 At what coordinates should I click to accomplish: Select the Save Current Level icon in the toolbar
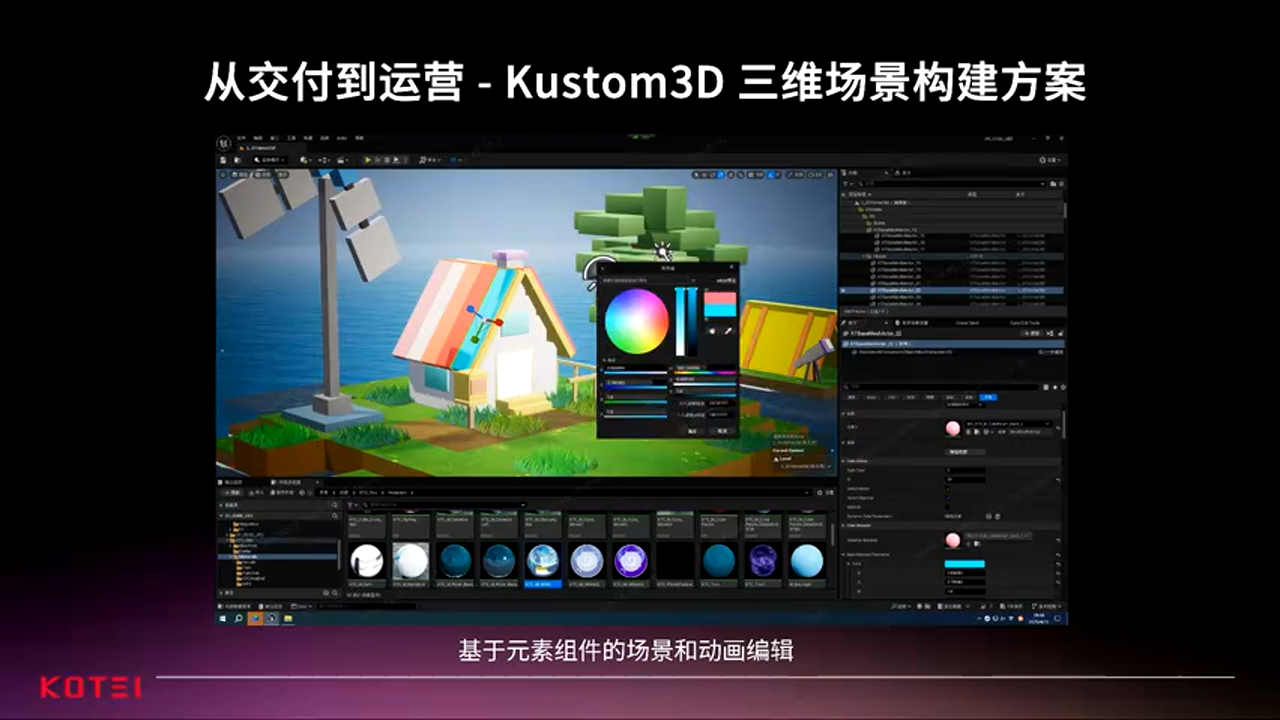[x=224, y=159]
